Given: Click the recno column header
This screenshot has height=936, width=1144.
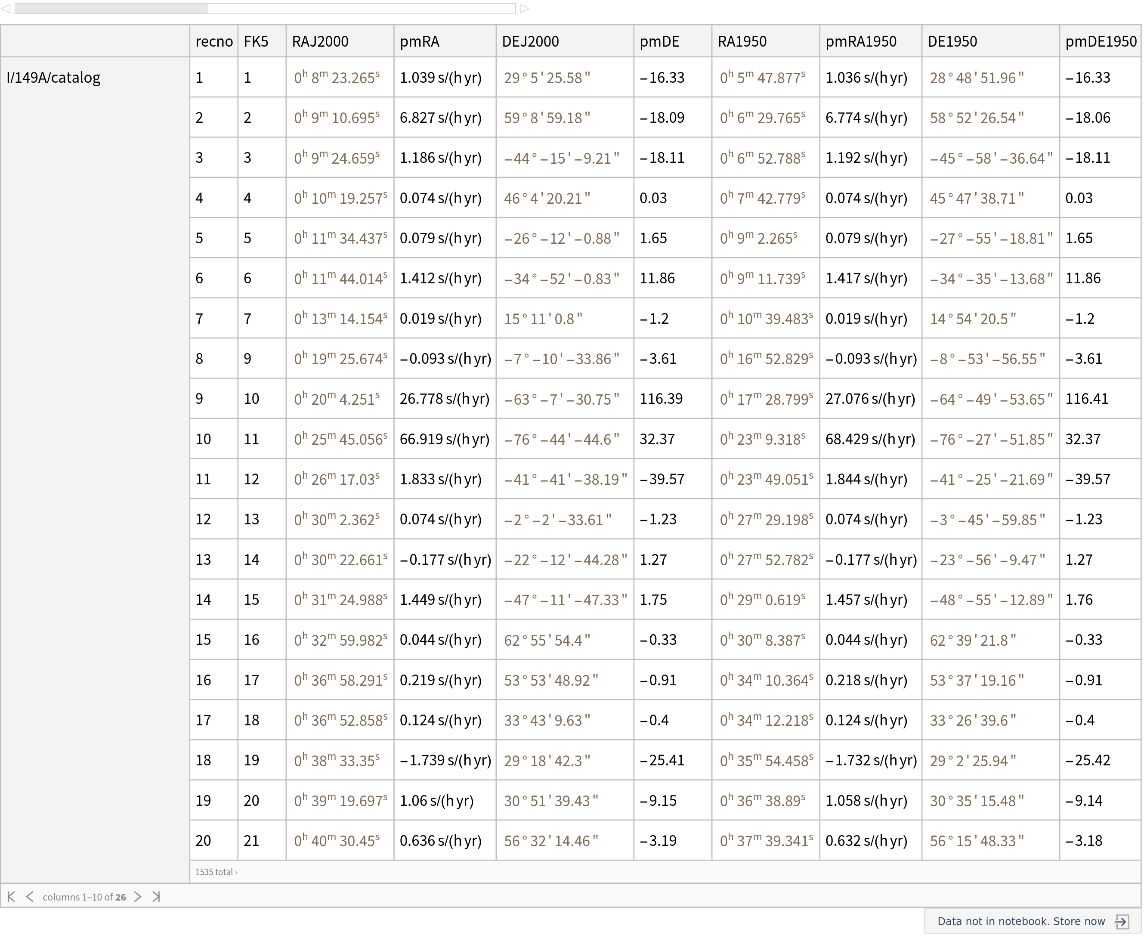Looking at the screenshot, I should [x=214, y=41].
